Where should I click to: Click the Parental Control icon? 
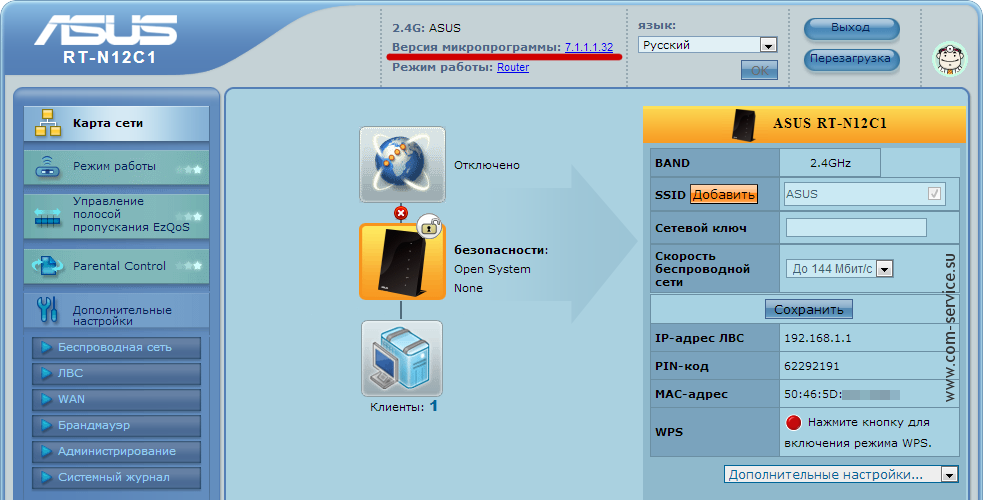point(48,266)
